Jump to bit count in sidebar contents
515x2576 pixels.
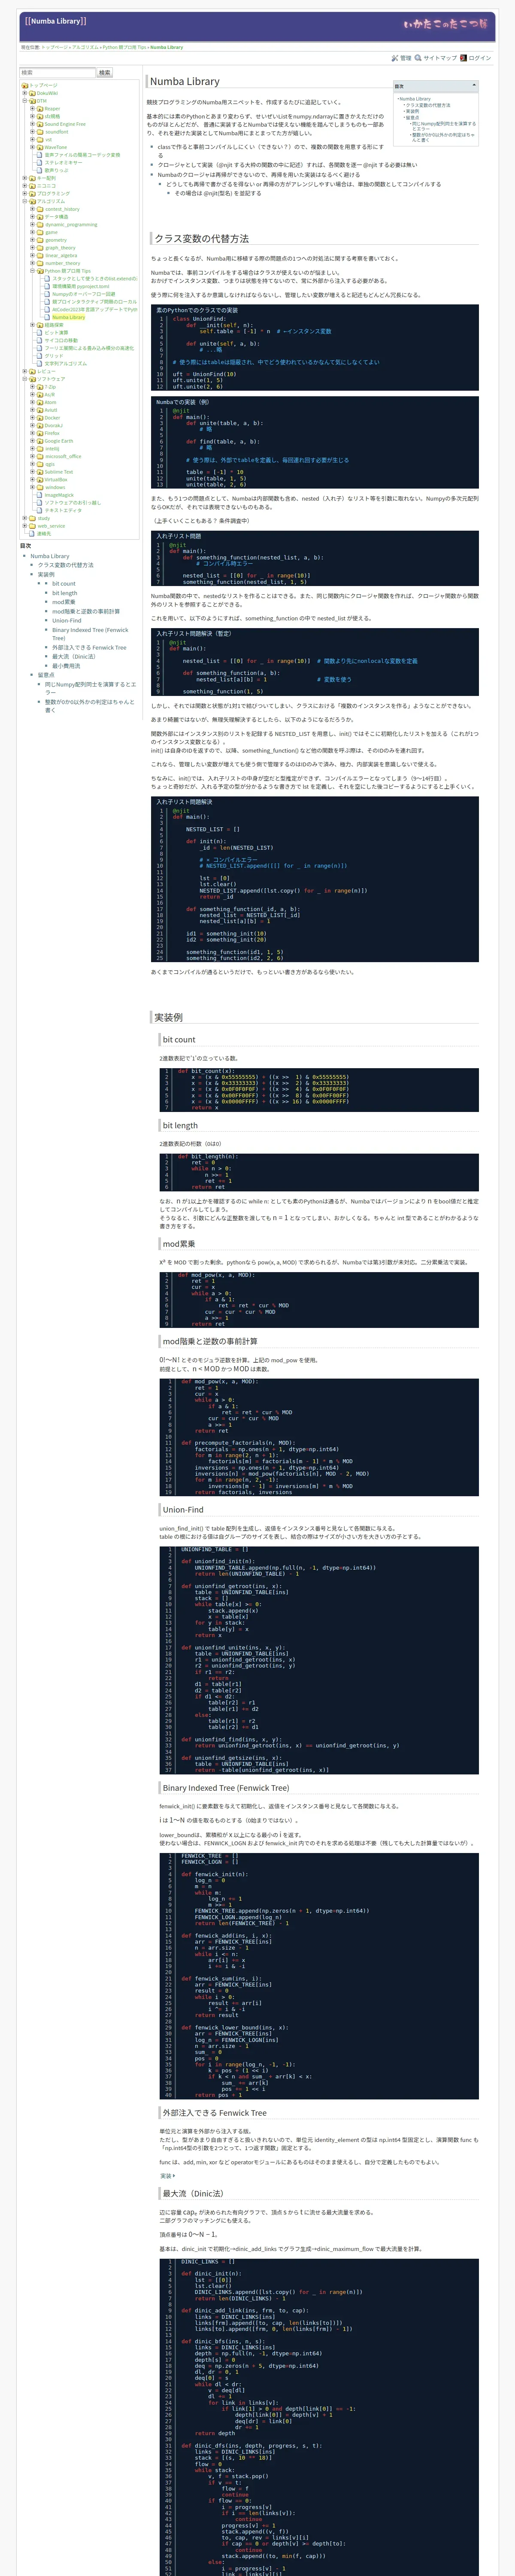pyautogui.click(x=64, y=584)
